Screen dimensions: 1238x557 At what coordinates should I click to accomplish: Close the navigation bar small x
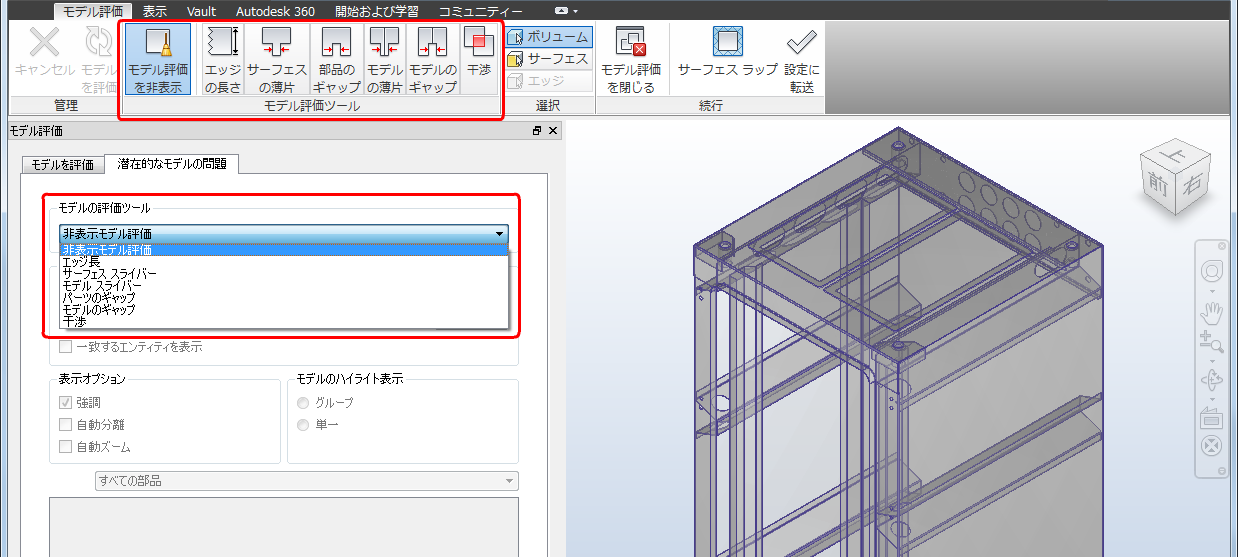click(1221, 246)
